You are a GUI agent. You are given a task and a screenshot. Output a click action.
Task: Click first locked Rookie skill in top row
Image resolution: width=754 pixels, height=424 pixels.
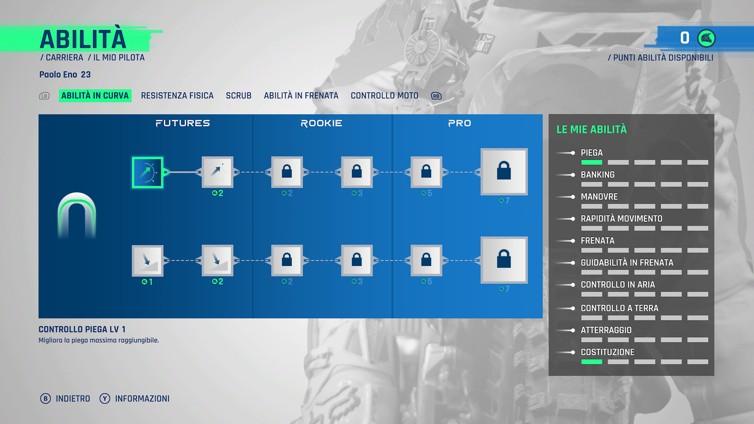point(287,172)
